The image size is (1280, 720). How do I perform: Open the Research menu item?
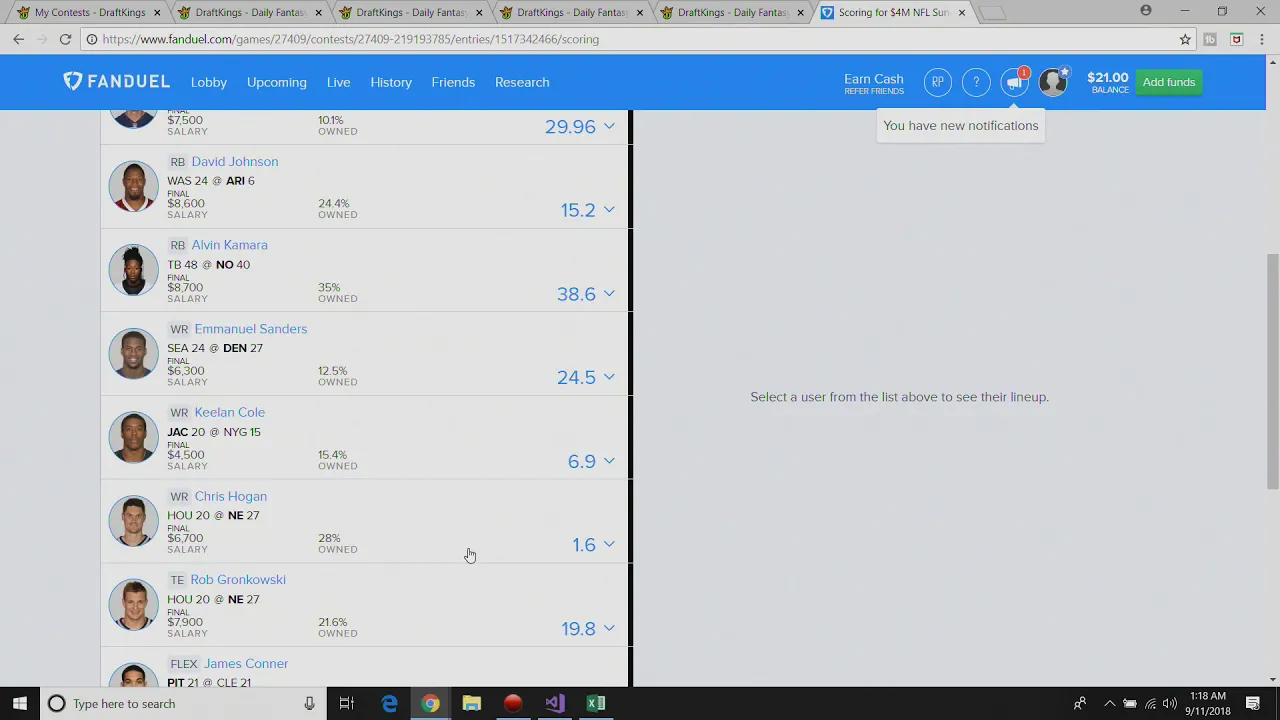[522, 82]
